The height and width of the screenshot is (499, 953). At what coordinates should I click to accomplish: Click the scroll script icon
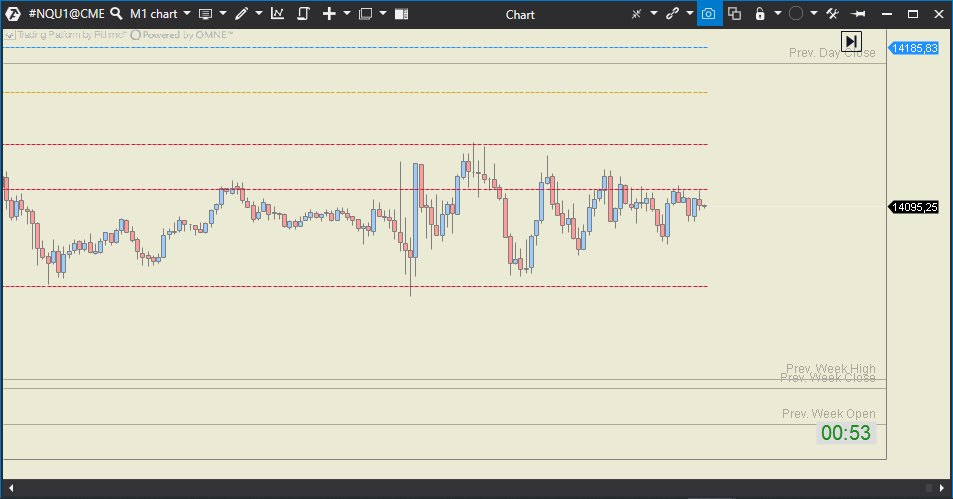pos(303,13)
